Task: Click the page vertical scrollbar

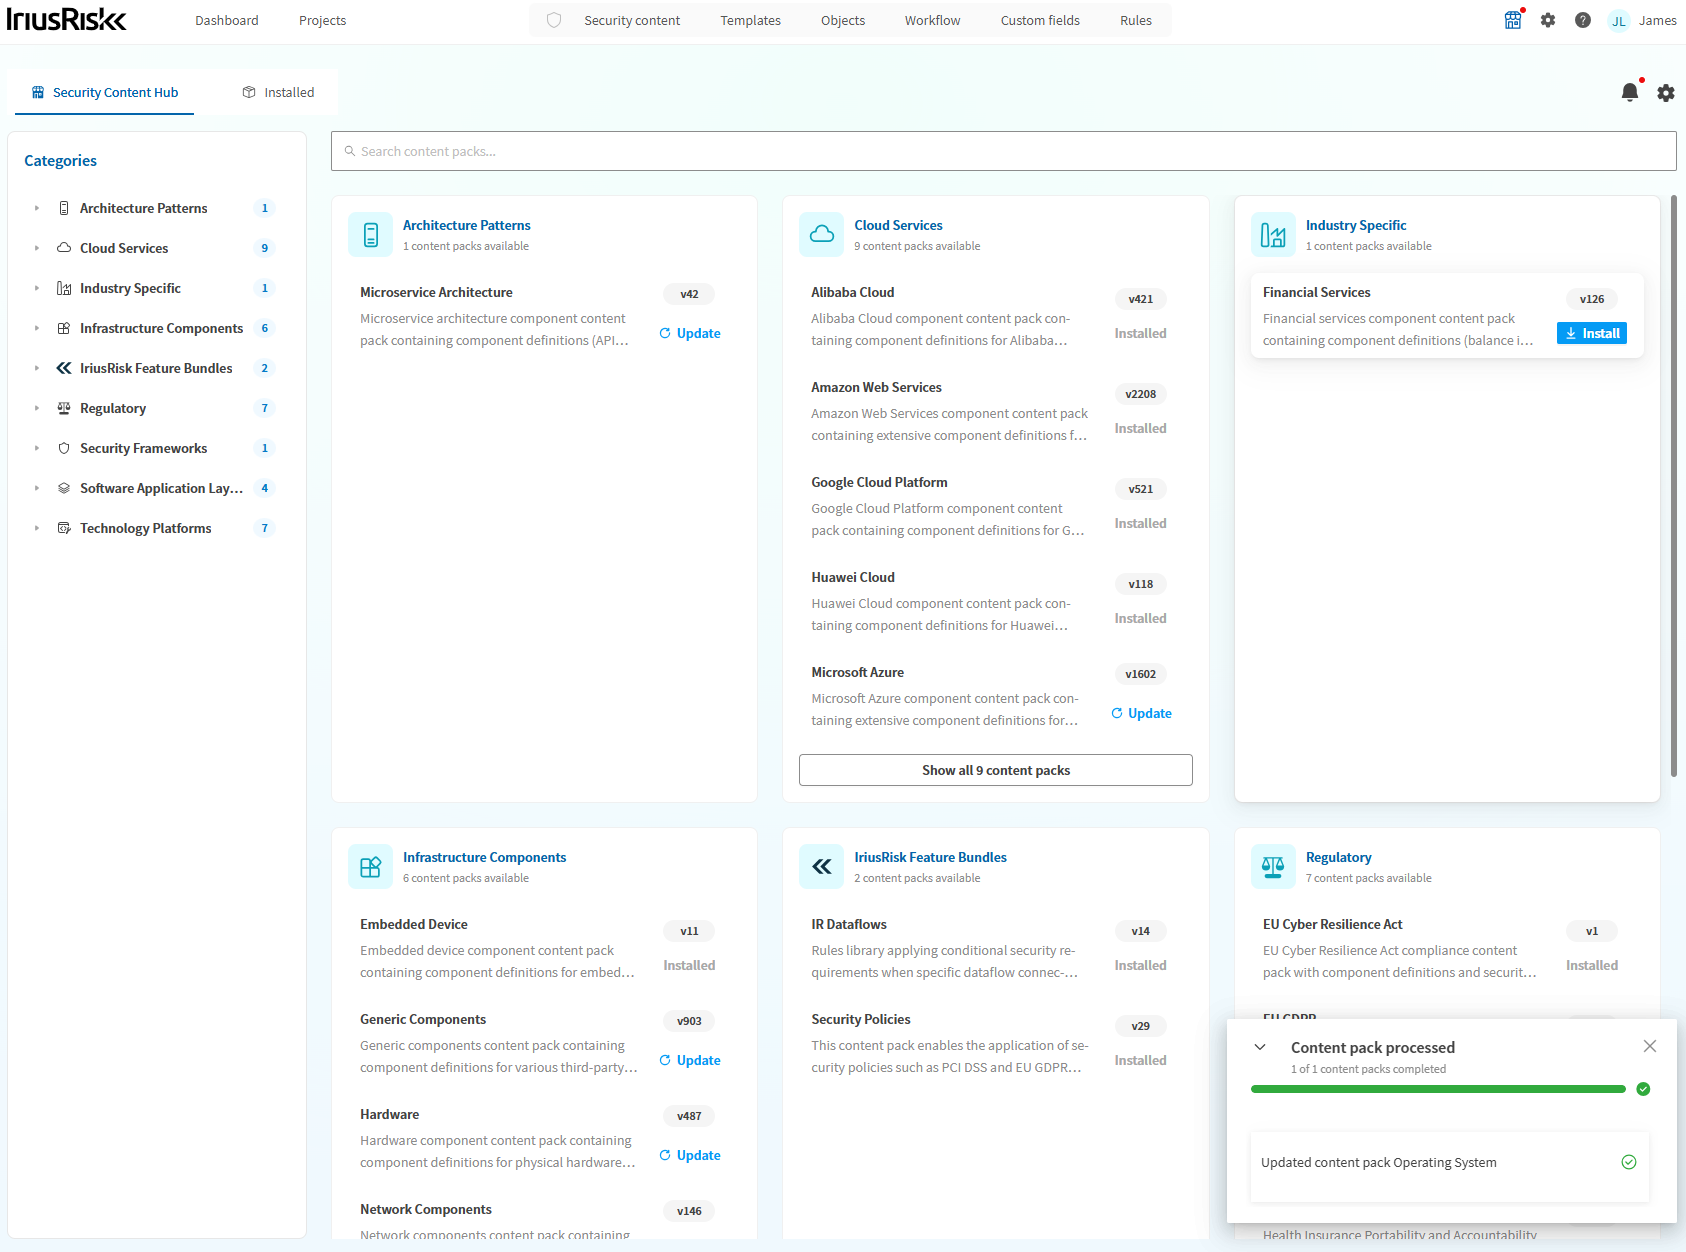Action: (1674, 486)
